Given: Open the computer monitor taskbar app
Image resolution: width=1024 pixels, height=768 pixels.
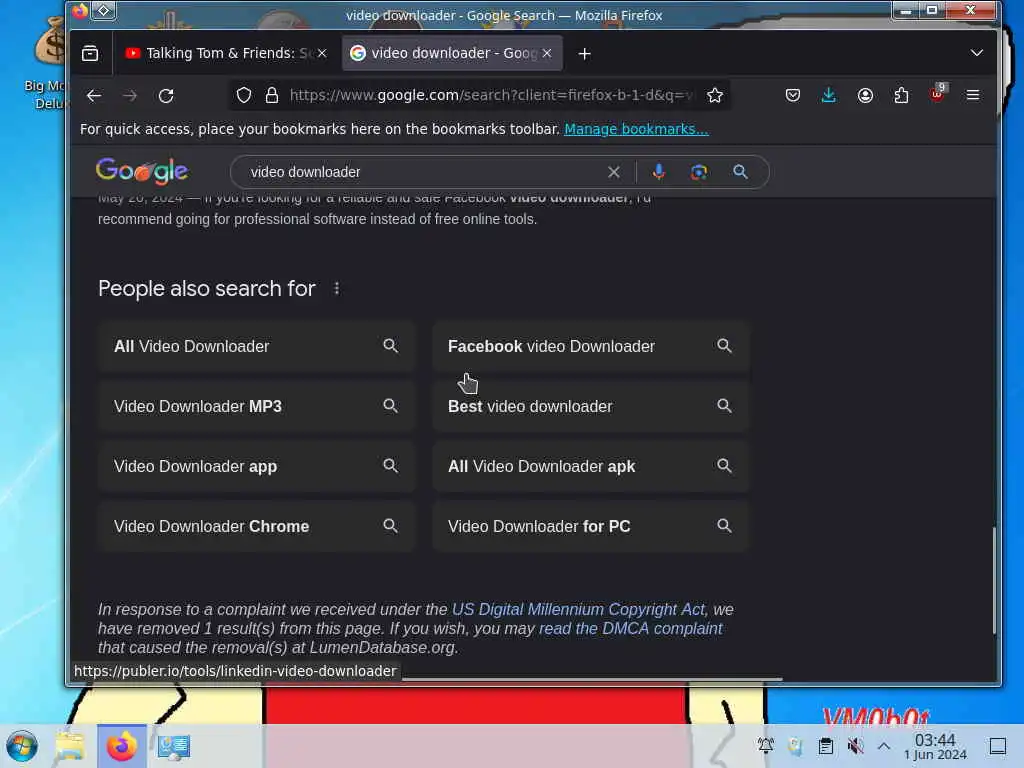Looking at the screenshot, I should (x=173, y=746).
